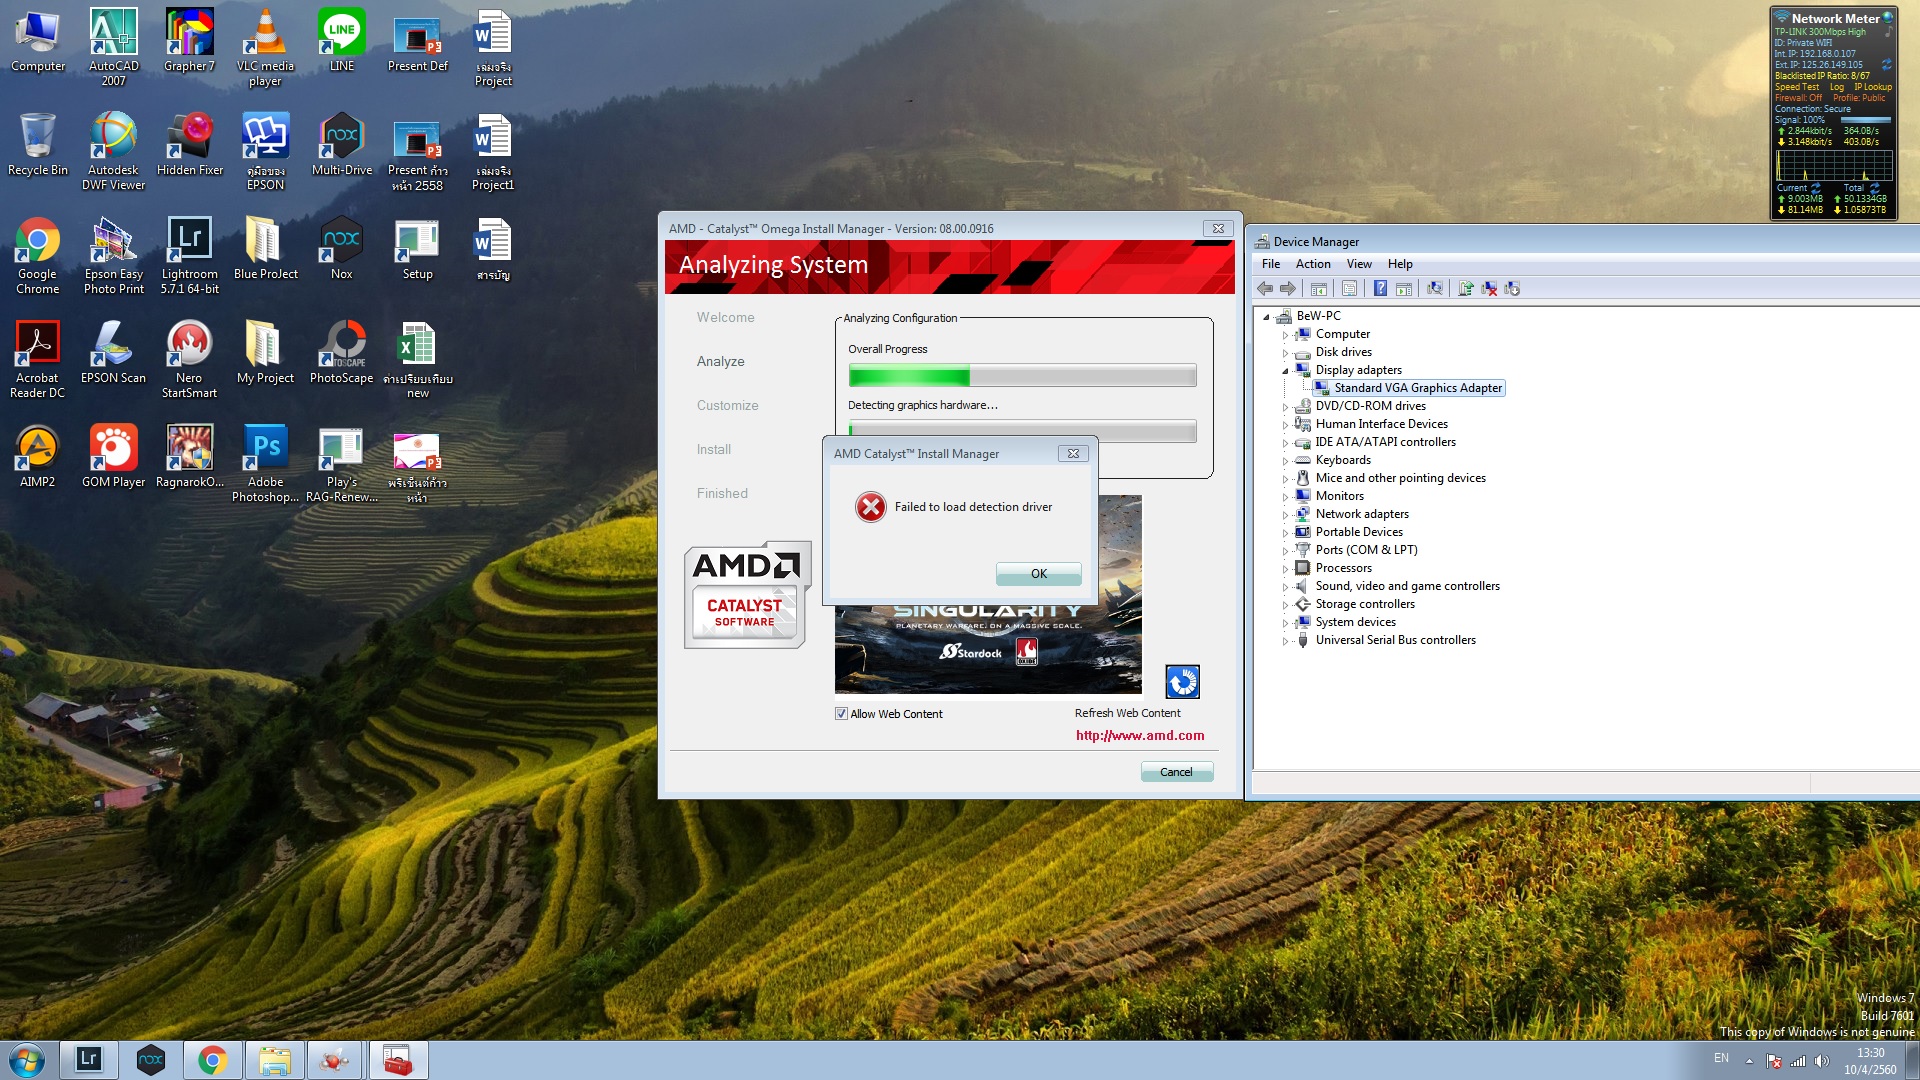The image size is (1920, 1080).
Task: Expand Sound, video and game controllers
Action: [x=1285, y=586]
